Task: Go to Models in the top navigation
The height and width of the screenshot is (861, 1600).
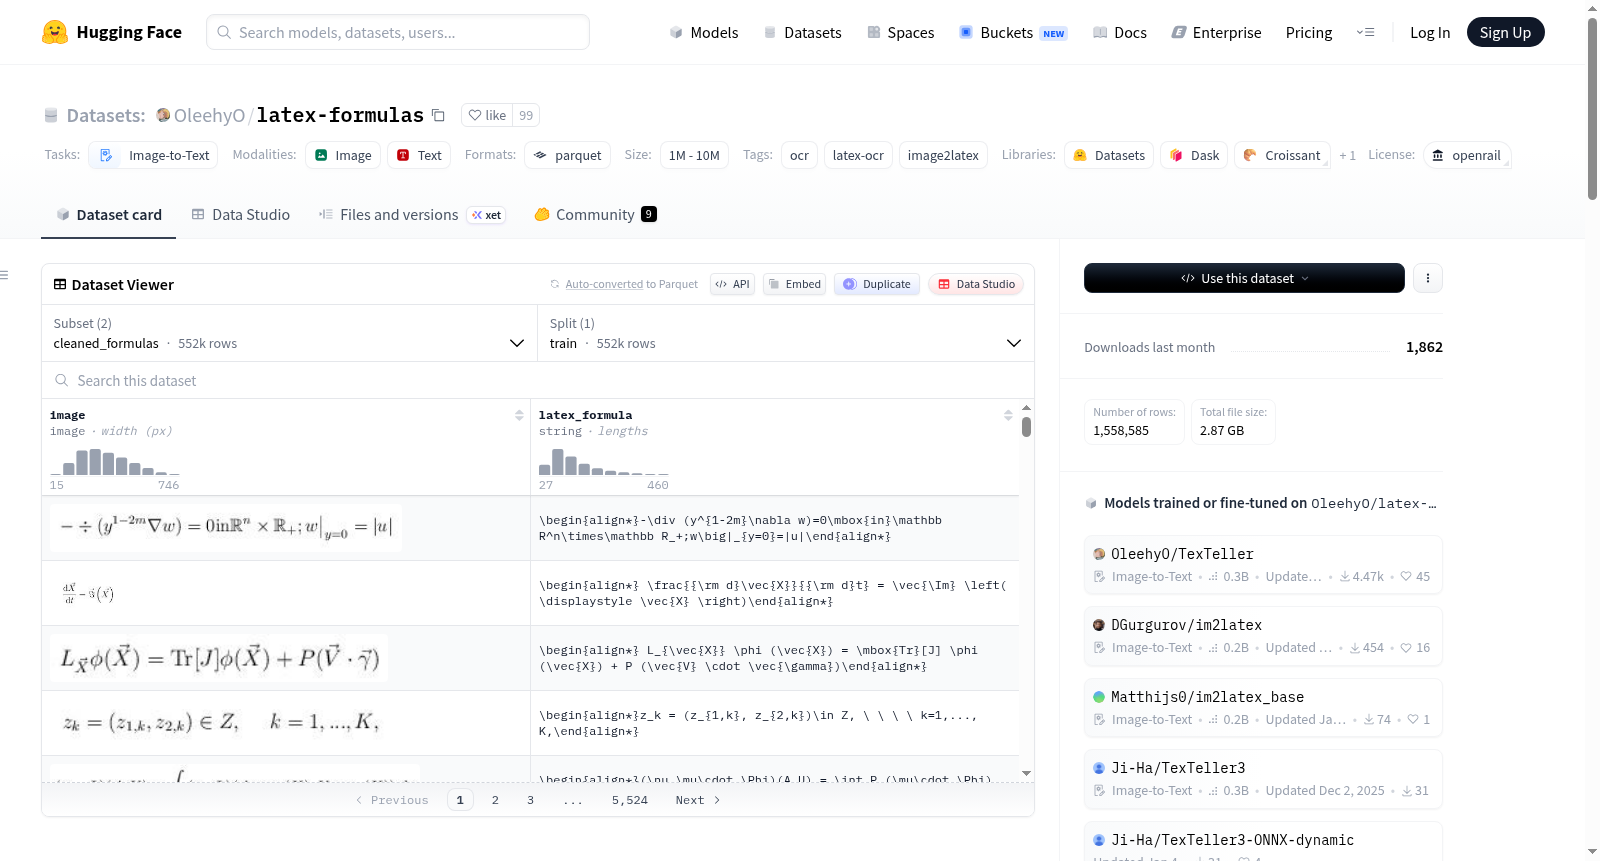Action: (704, 33)
